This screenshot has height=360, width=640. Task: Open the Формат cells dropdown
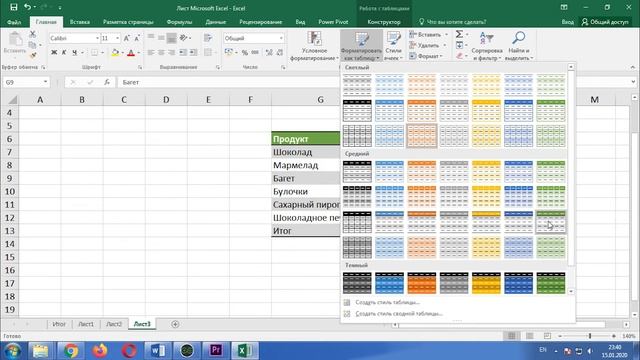click(x=426, y=56)
